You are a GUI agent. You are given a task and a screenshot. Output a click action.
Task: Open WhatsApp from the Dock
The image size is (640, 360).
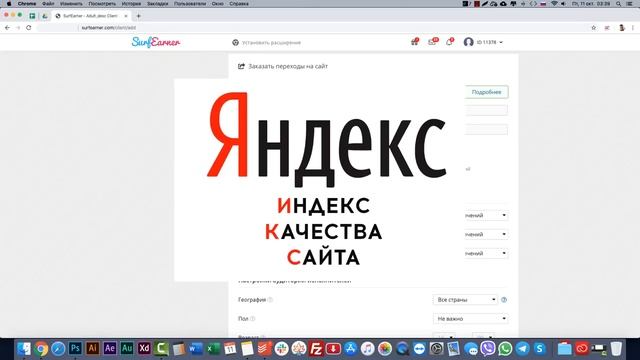(505, 349)
